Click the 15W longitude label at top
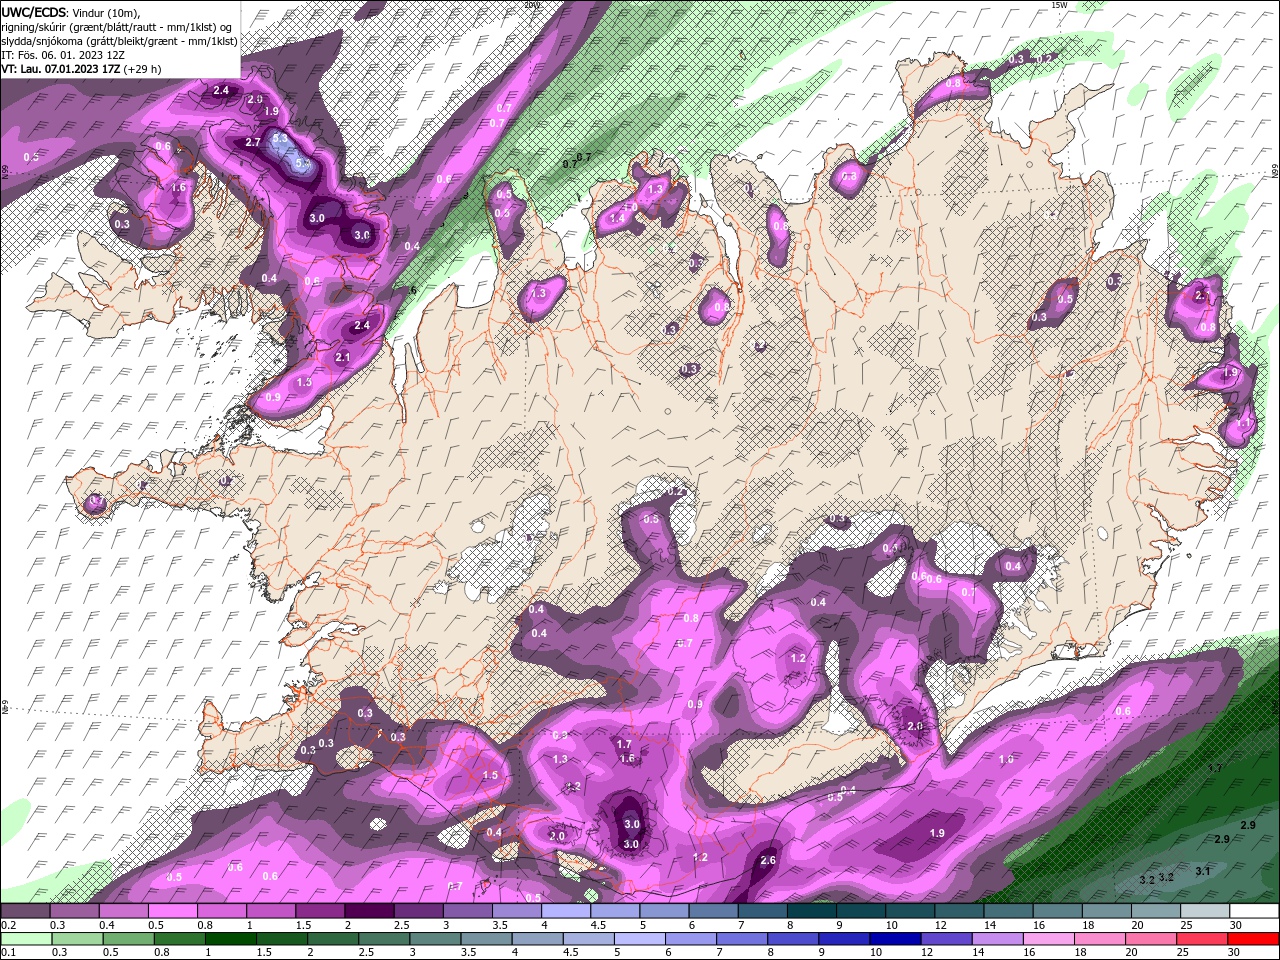 (1060, 5)
